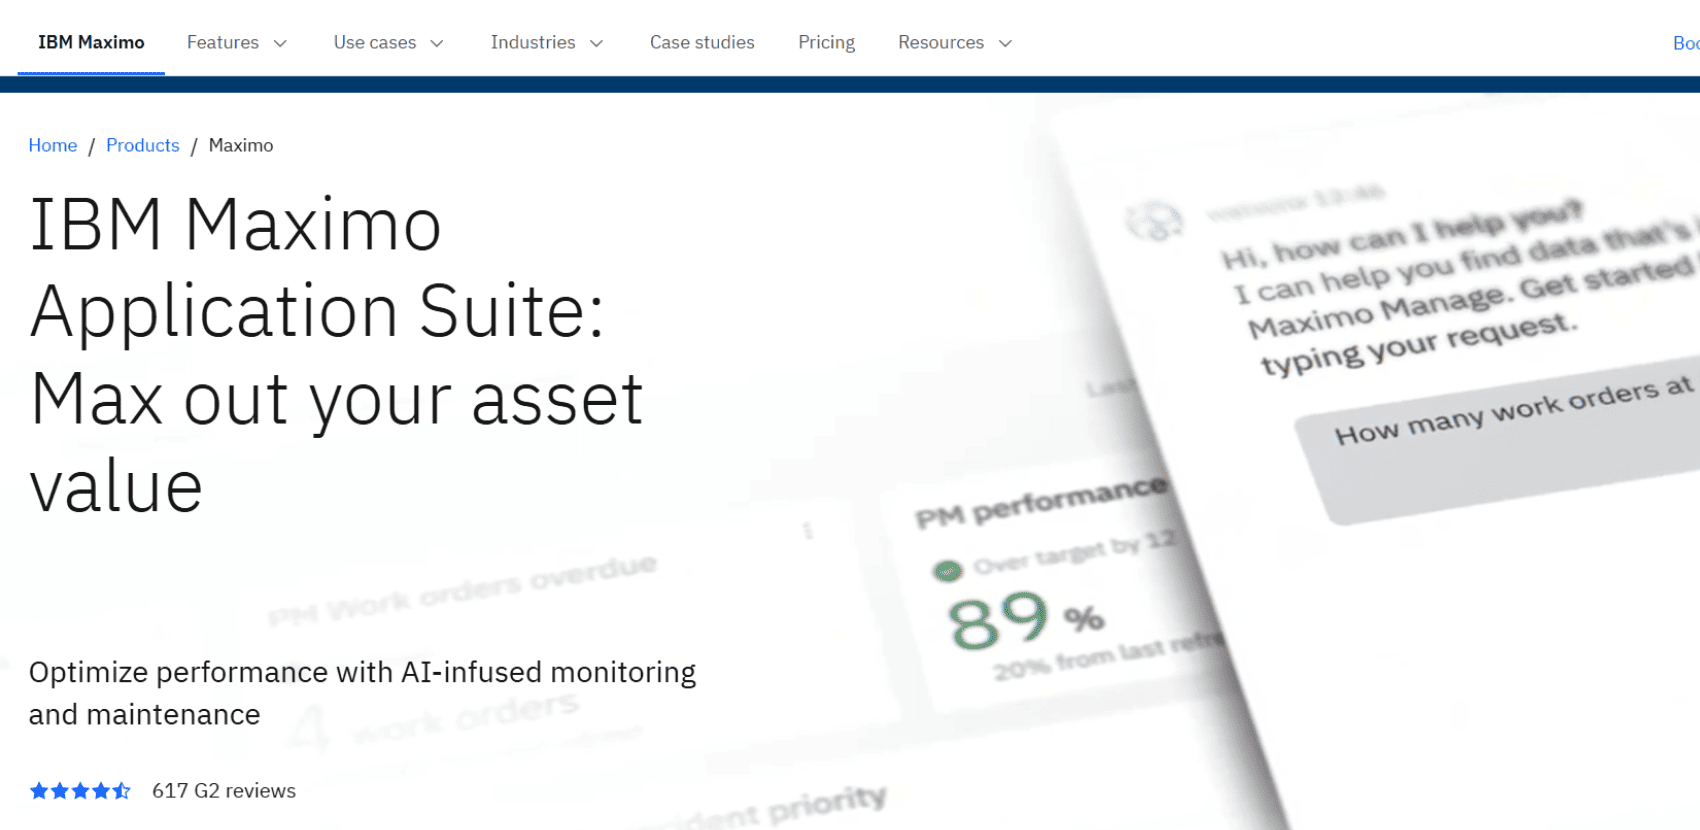Open the IBM Maximo tab
1700x830 pixels.
point(91,42)
